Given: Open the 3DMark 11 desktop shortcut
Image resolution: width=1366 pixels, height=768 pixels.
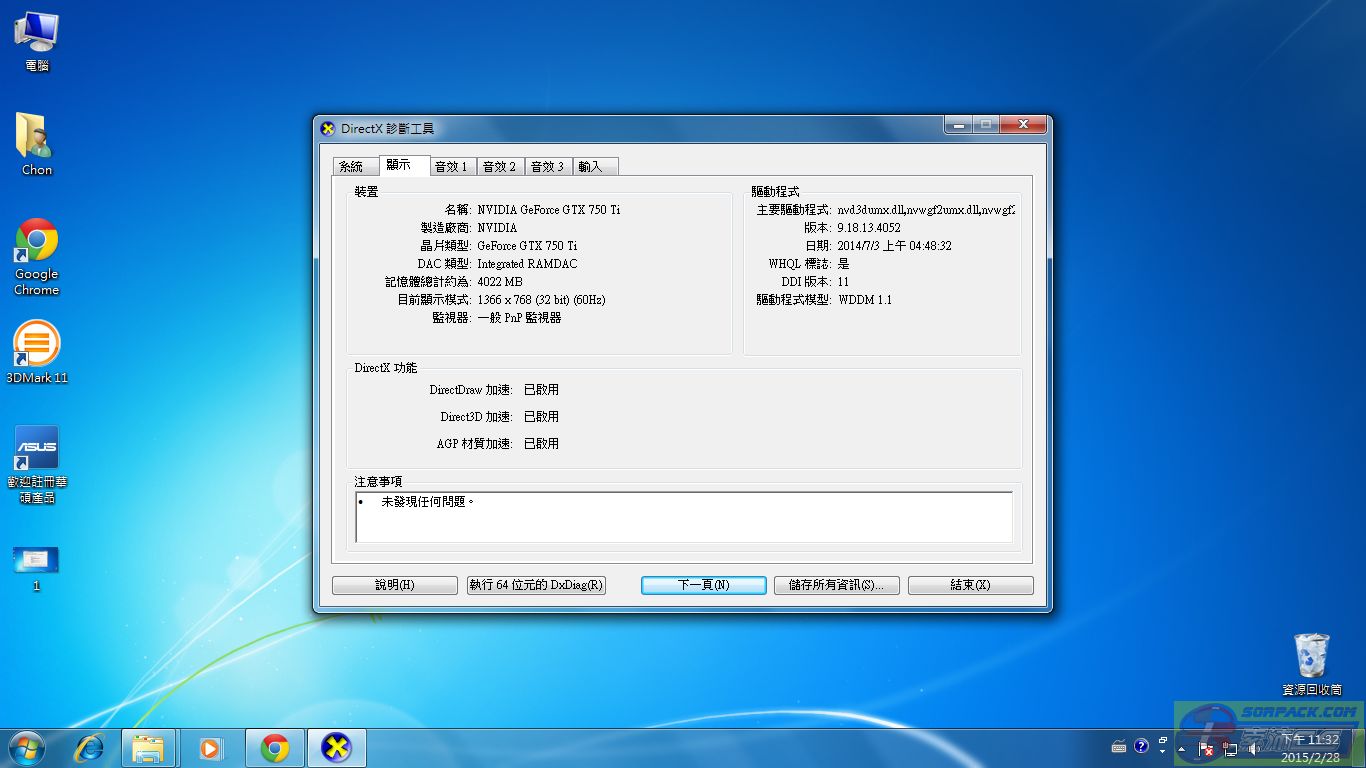Looking at the screenshot, I should 36,346.
